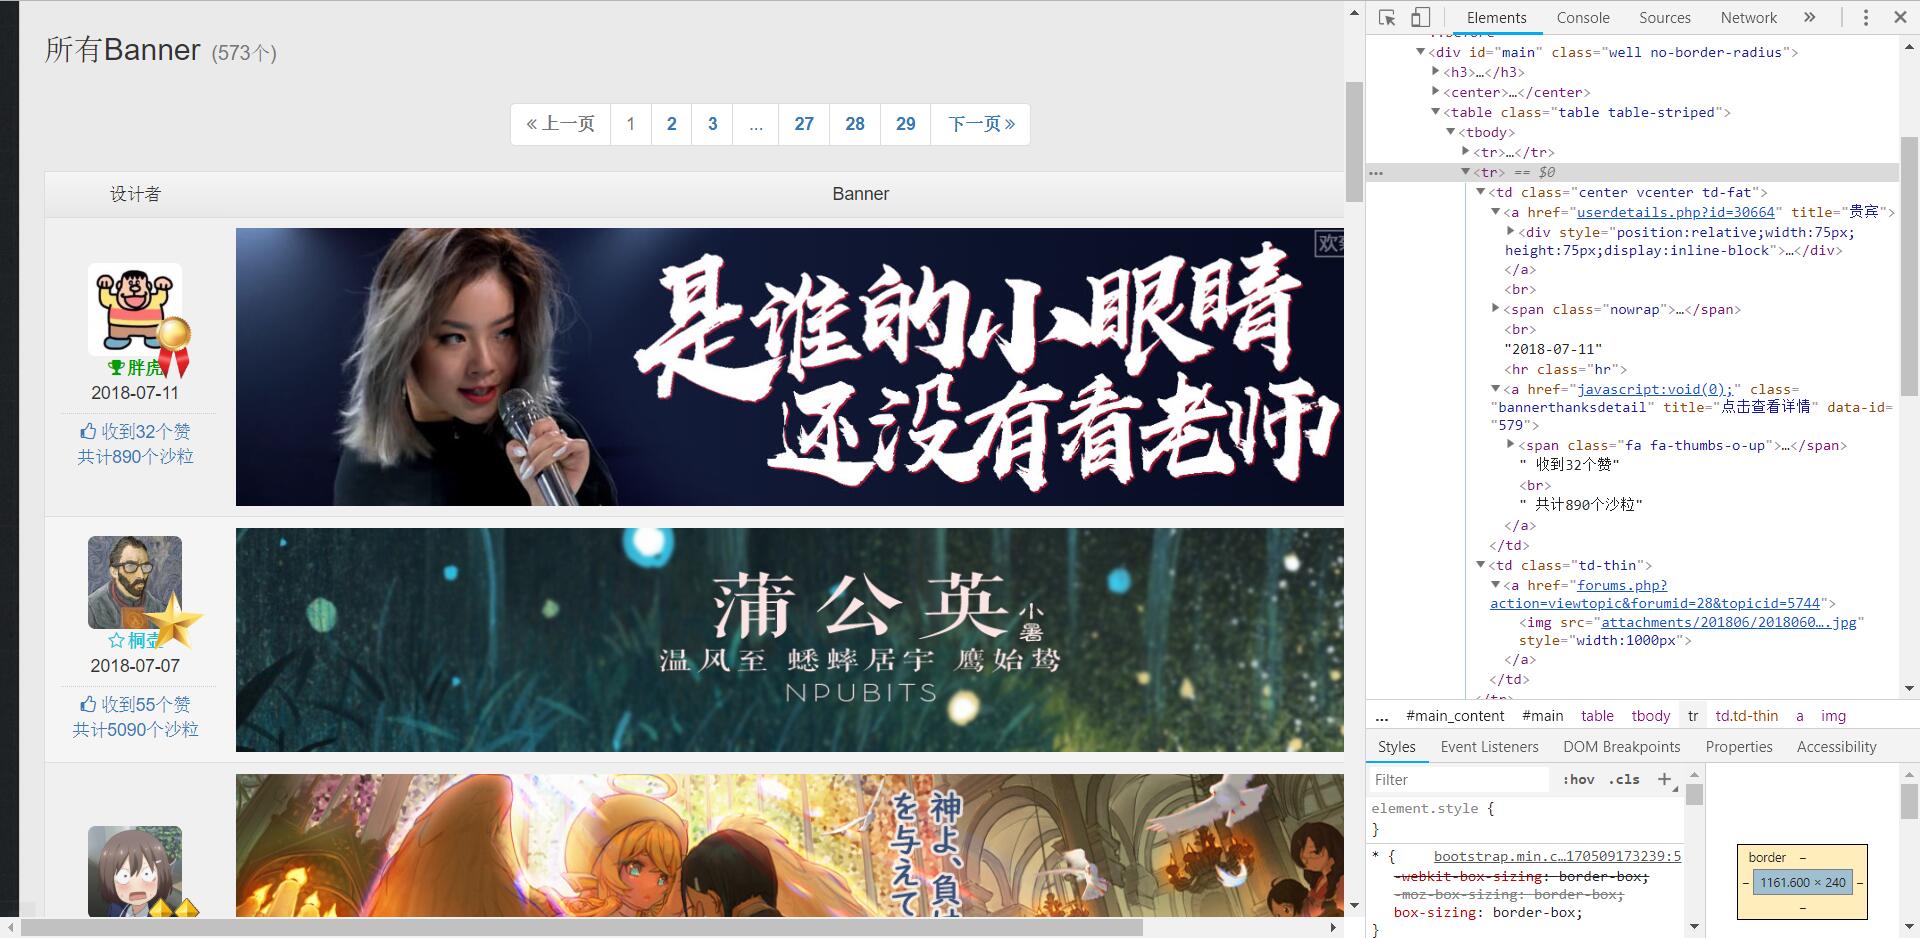The width and height of the screenshot is (1920, 938).
Task: Jump to pagination page 28
Action: (855, 124)
